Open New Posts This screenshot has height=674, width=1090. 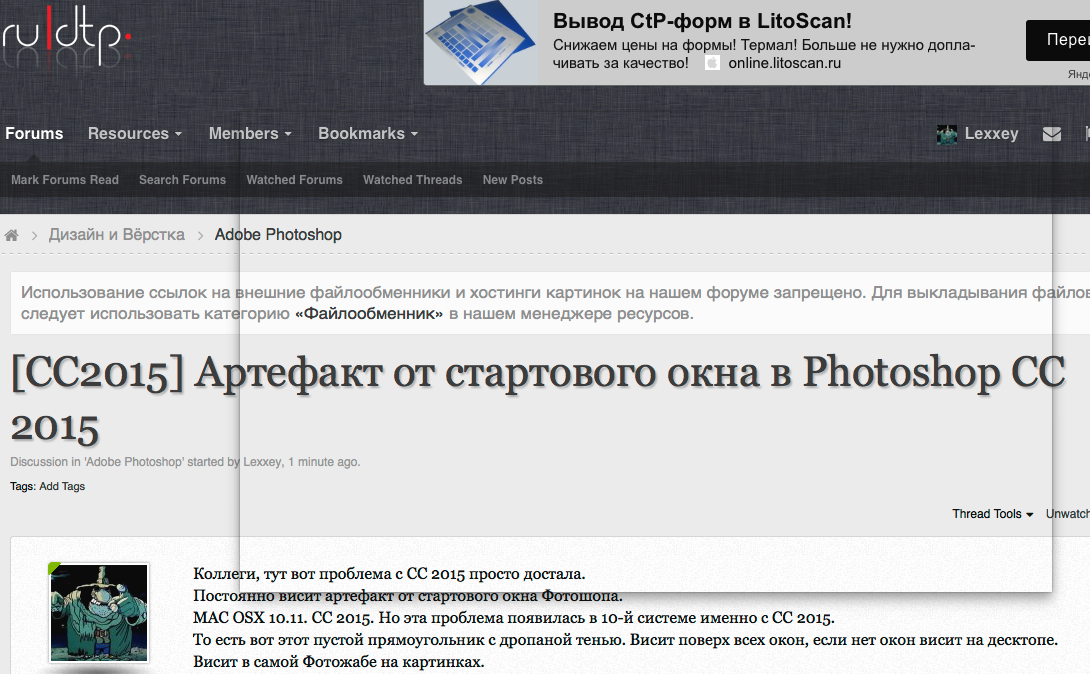[x=512, y=180]
